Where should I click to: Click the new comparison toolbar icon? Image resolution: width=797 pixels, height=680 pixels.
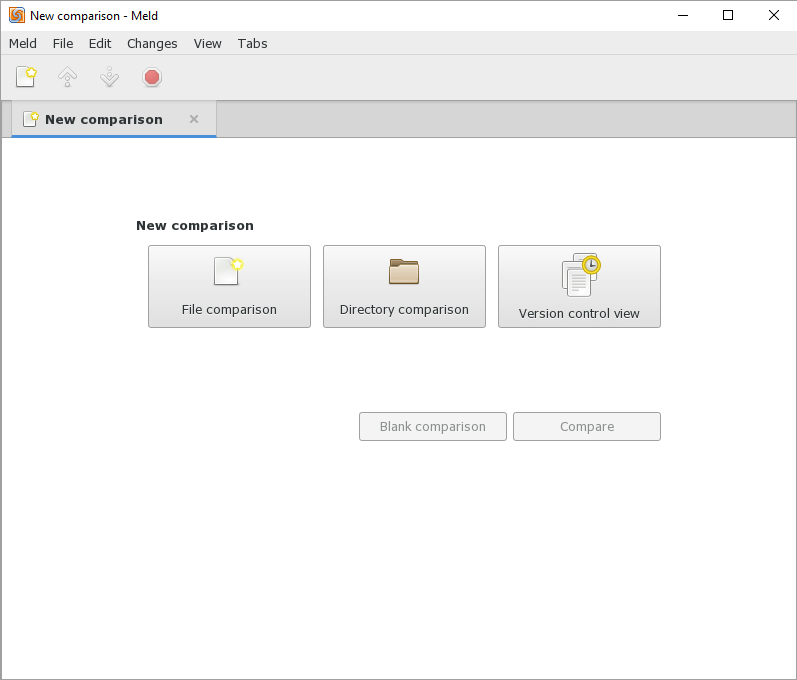point(26,77)
